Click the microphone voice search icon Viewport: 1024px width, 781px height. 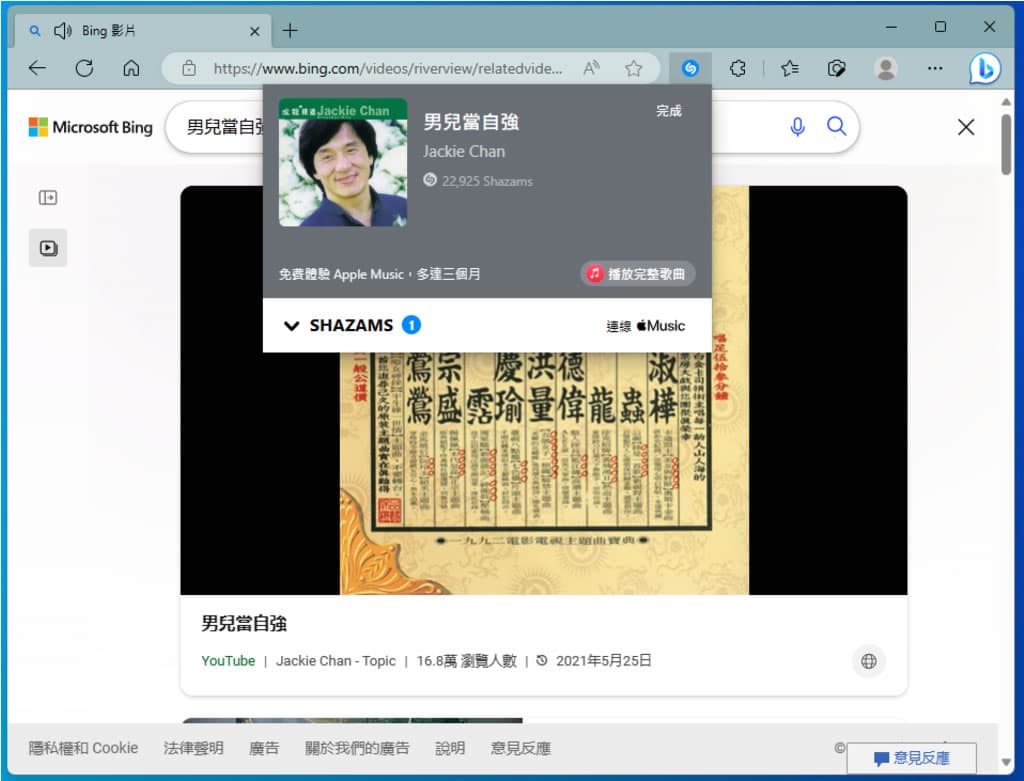tap(797, 126)
